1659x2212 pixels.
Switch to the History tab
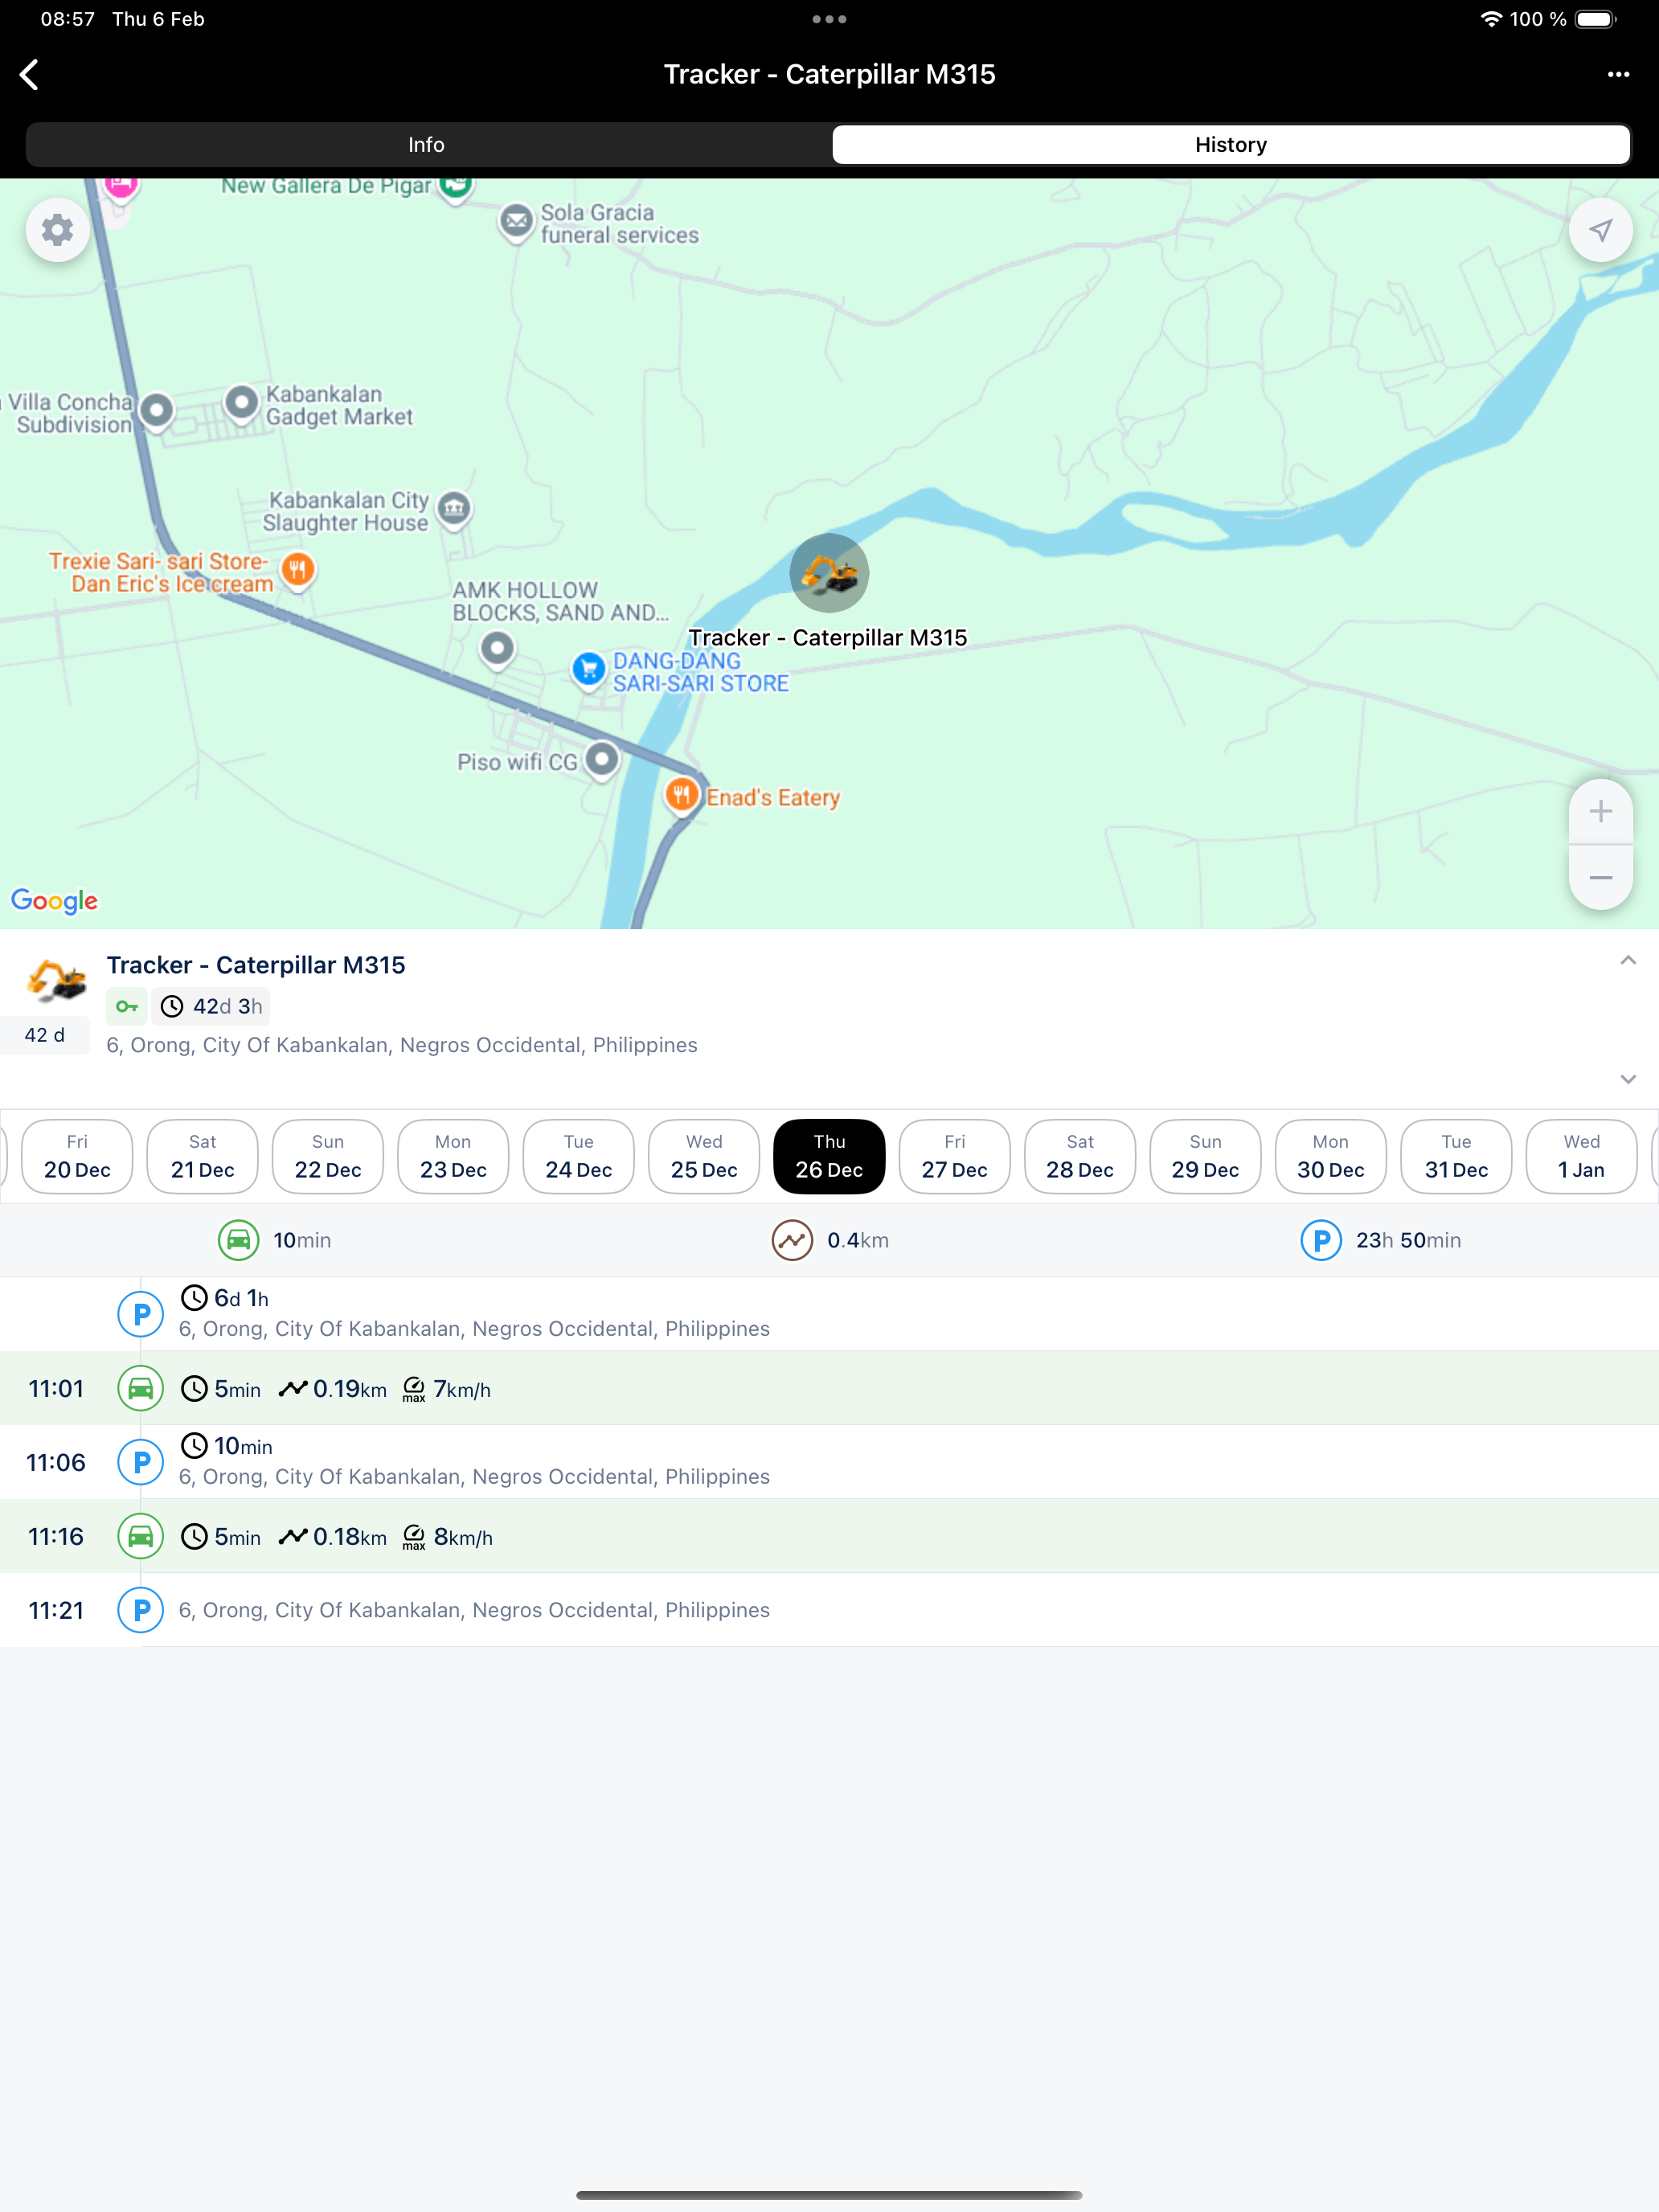click(1231, 145)
